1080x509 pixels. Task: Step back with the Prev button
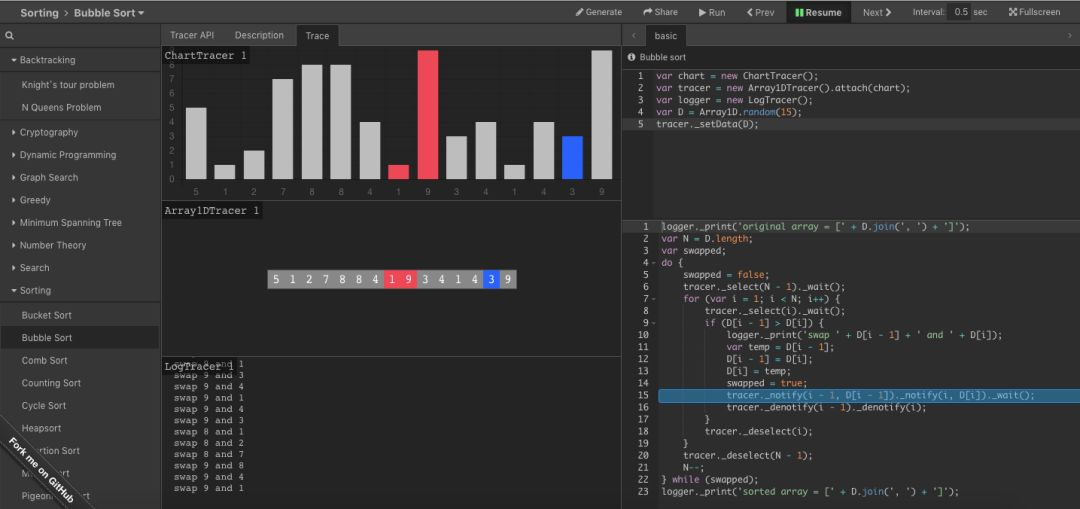click(760, 12)
